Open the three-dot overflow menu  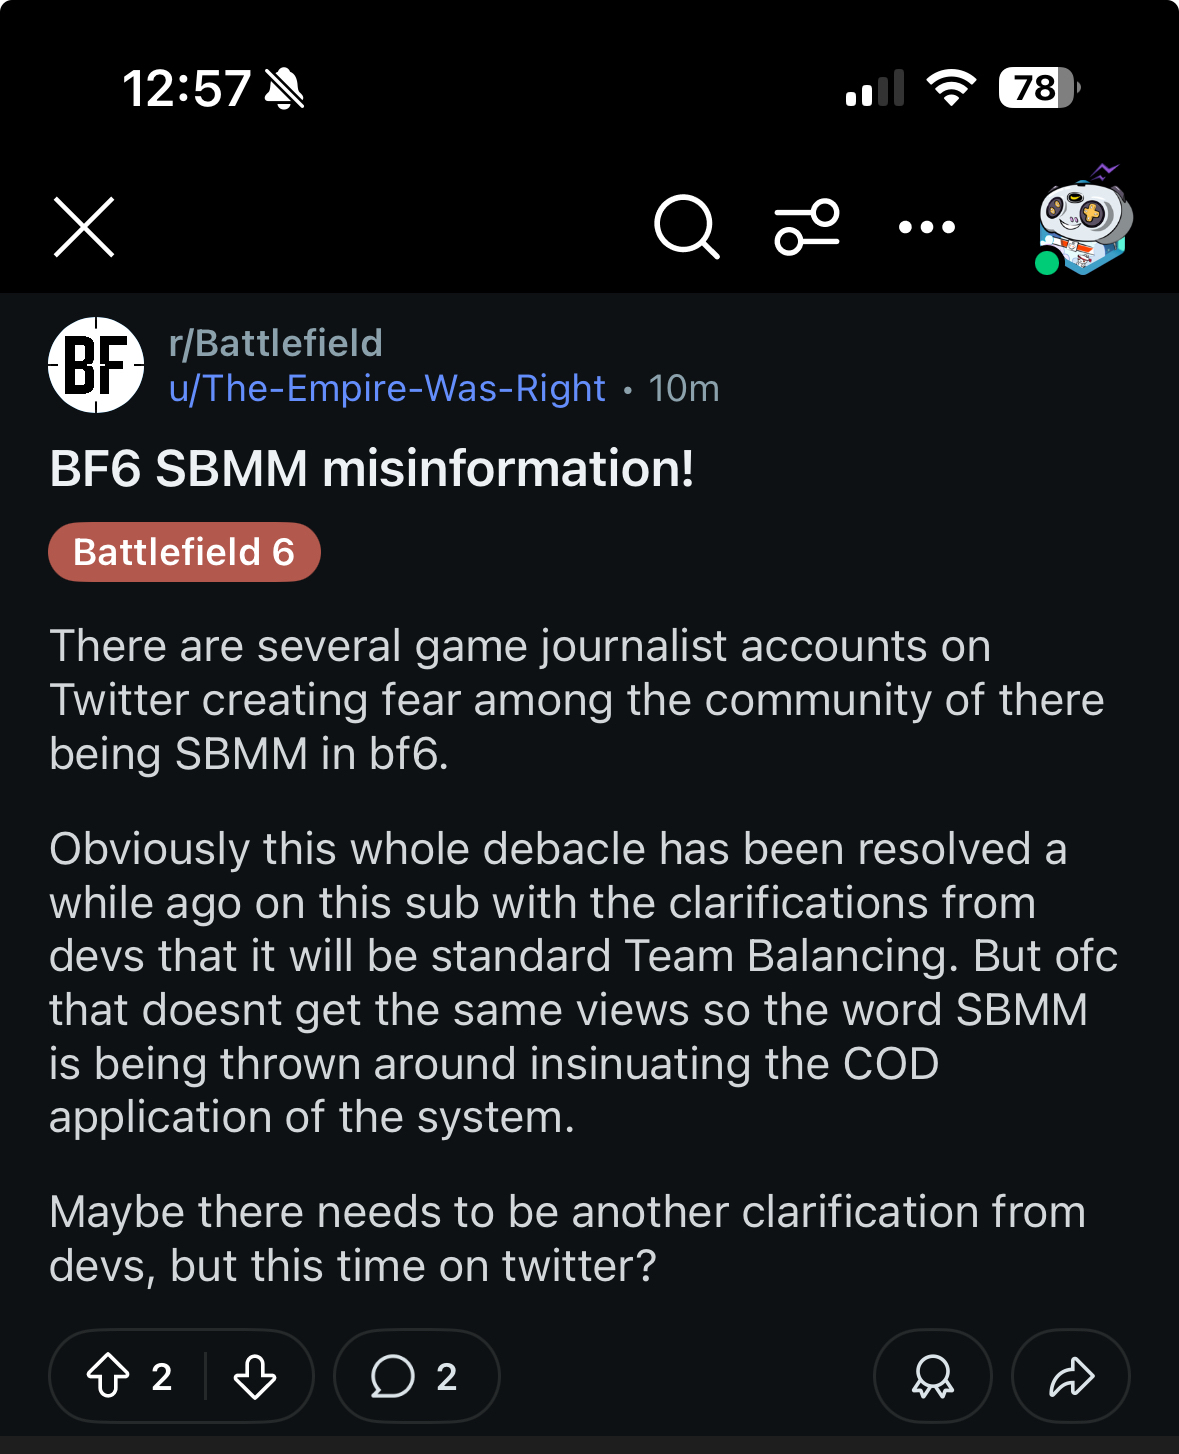(926, 227)
